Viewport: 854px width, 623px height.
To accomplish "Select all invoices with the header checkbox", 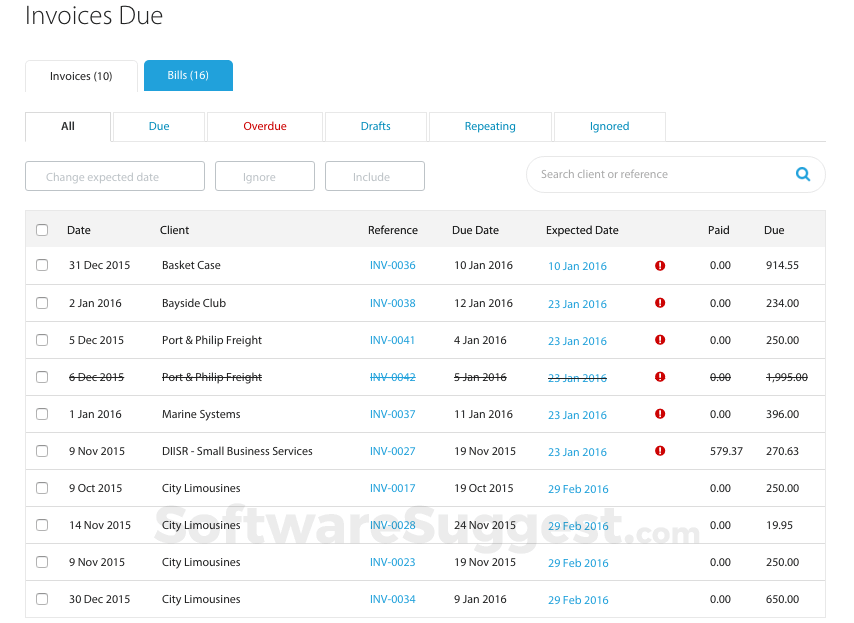I will click(41, 229).
